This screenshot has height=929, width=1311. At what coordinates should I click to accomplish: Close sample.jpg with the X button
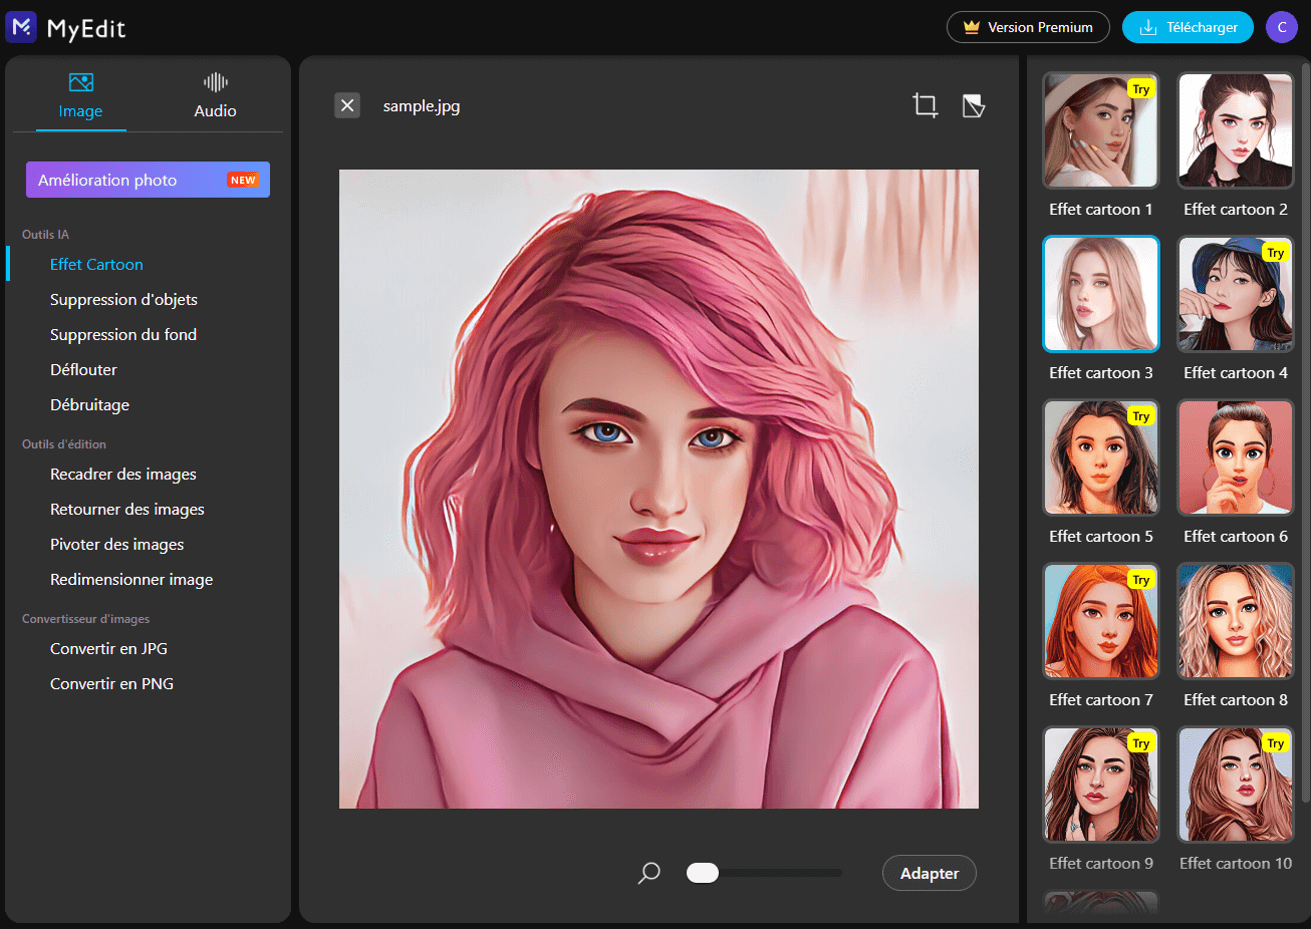347,104
